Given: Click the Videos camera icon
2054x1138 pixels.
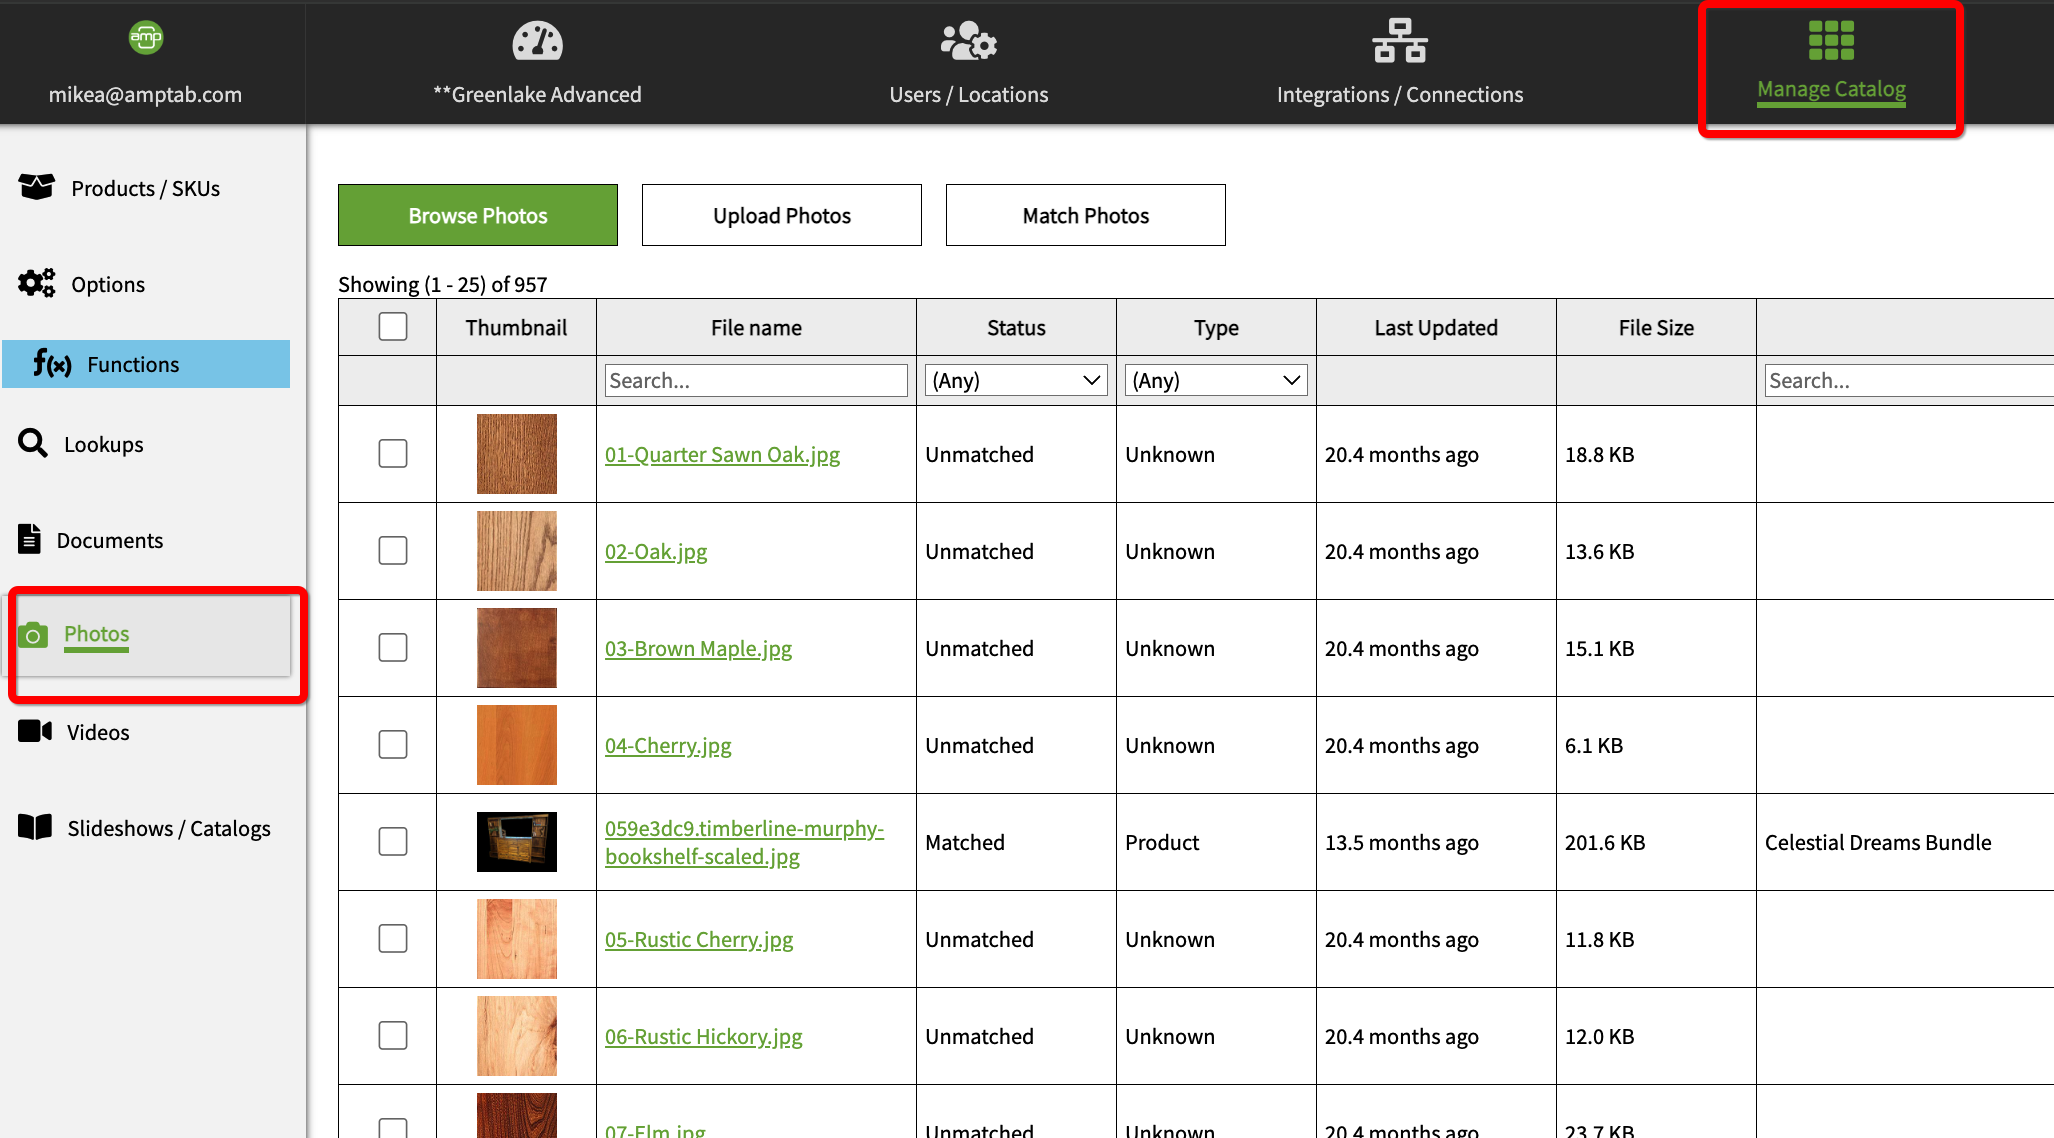Looking at the screenshot, I should (x=35, y=731).
